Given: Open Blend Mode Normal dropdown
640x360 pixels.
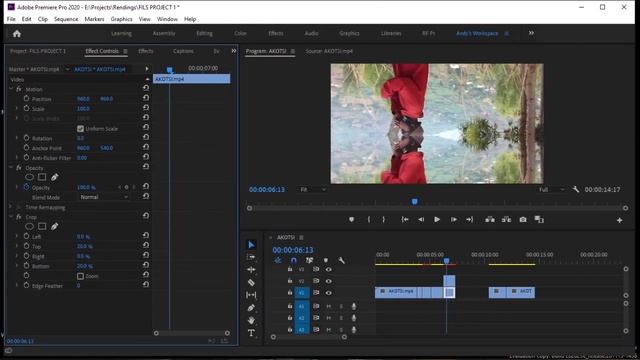Looking at the screenshot, I should click(x=104, y=197).
